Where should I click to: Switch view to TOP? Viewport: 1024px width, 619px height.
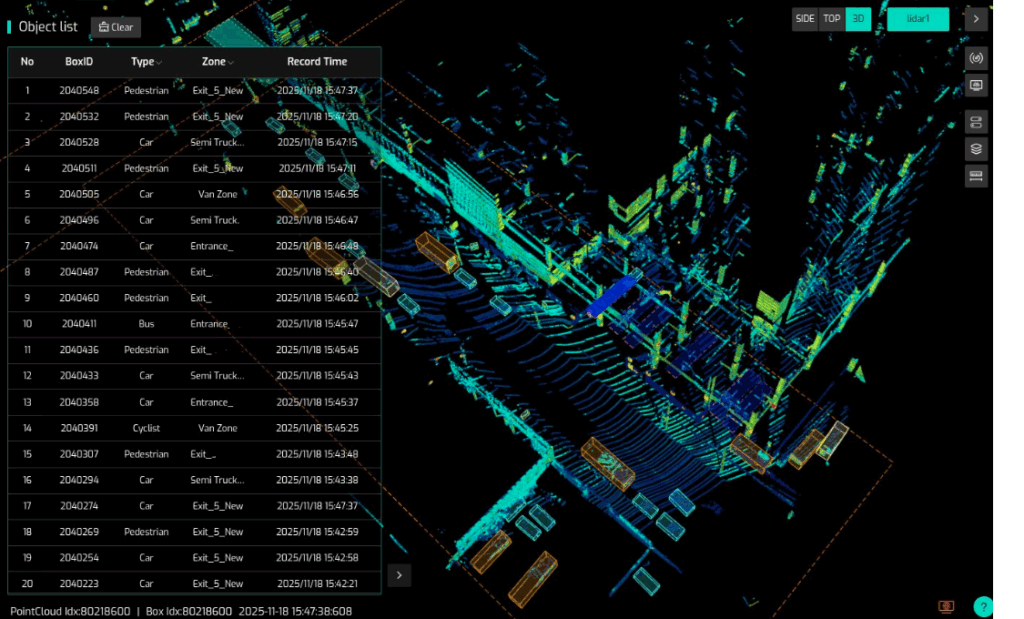click(832, 19)
